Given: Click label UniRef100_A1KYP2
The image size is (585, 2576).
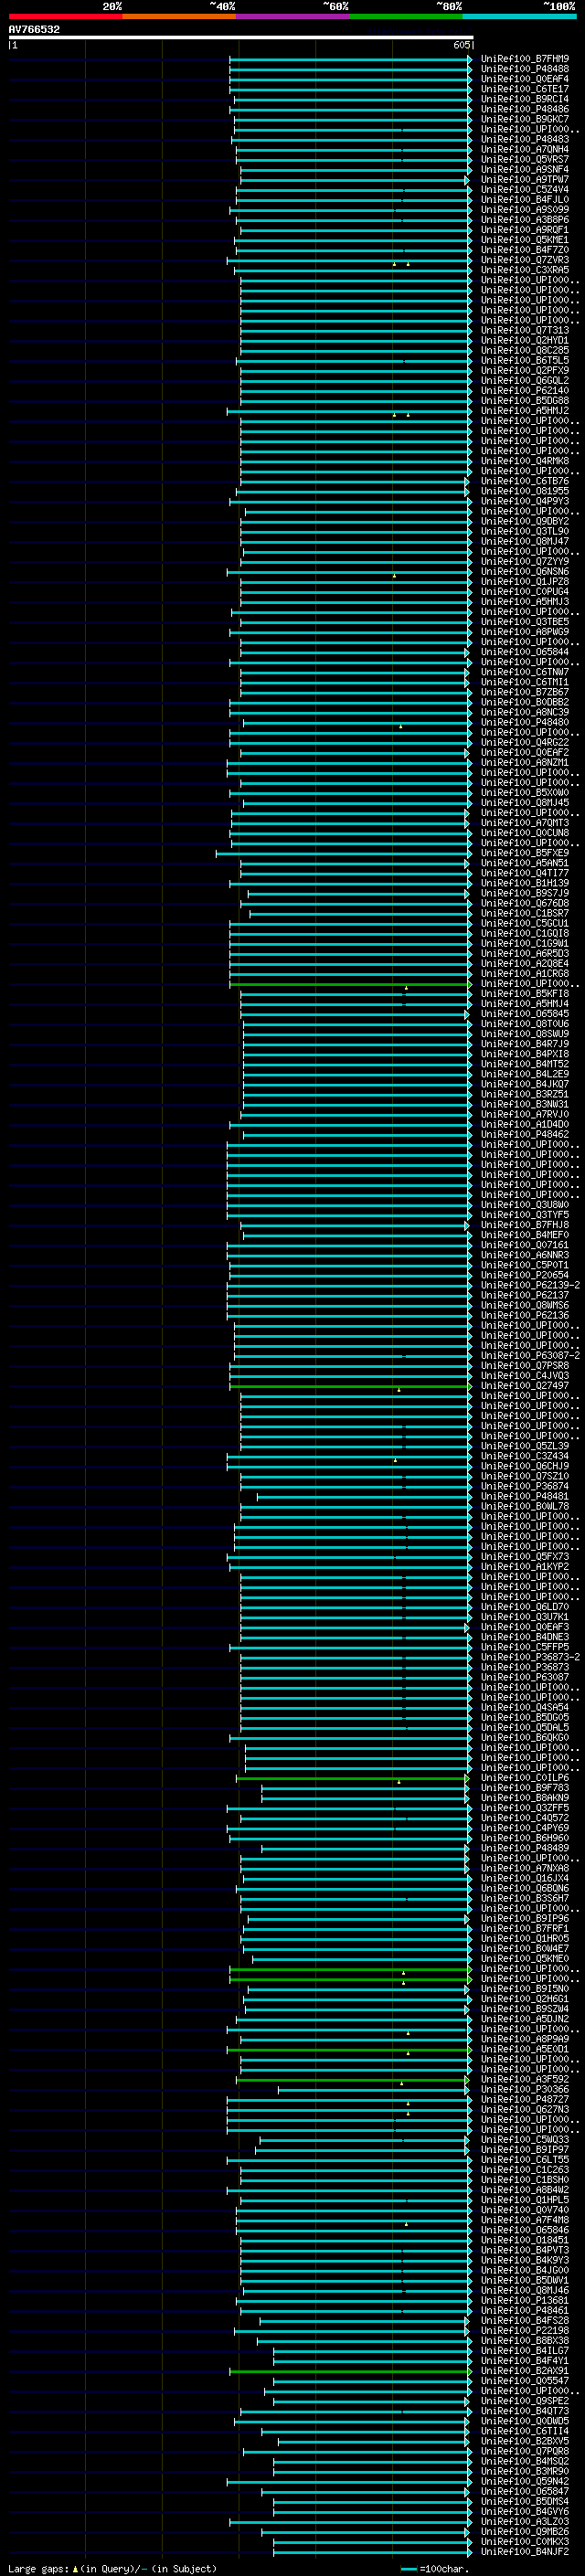Looking at the screenshot, I should click(x=525, y=1567).
